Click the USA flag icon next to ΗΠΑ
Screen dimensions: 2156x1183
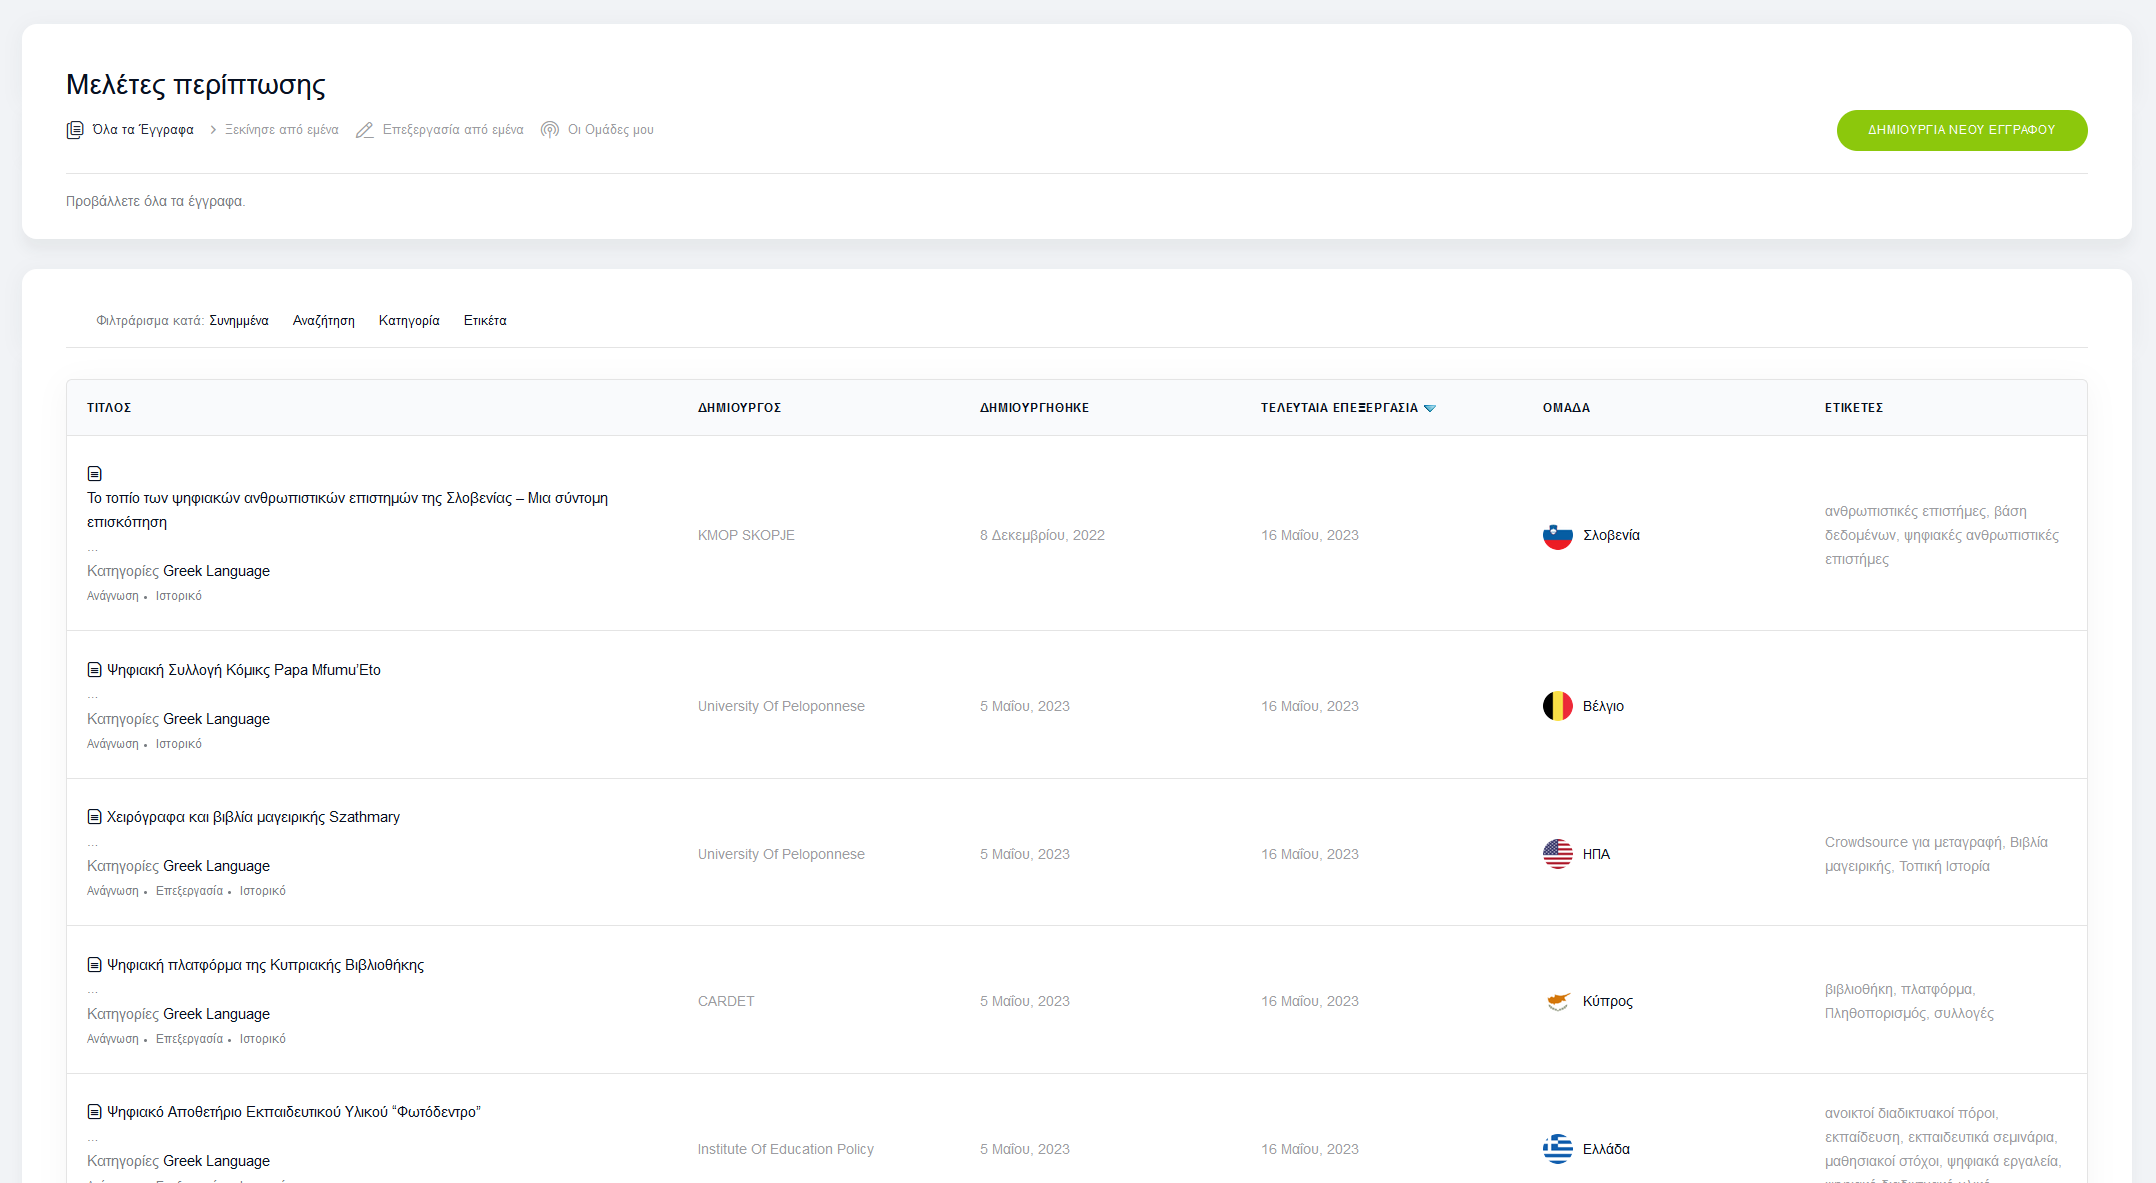click(x=1557, y=854)
